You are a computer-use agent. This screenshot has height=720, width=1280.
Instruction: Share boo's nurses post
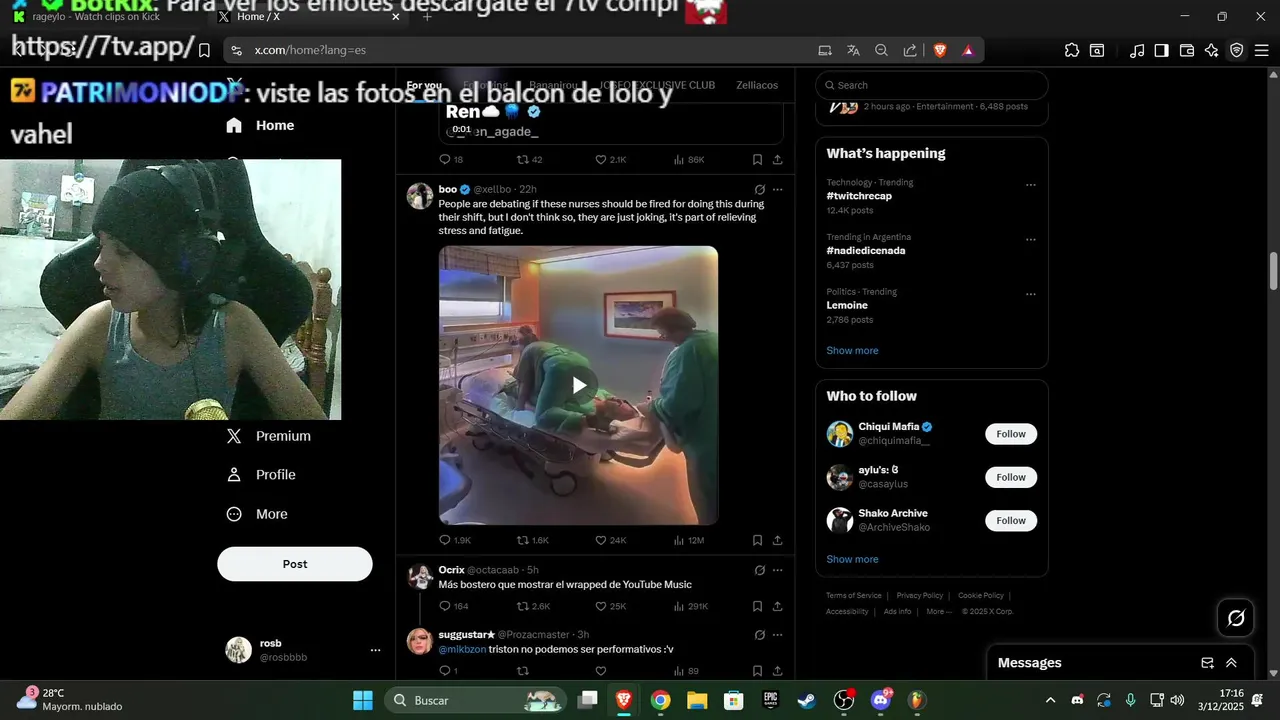click(778, 540)
